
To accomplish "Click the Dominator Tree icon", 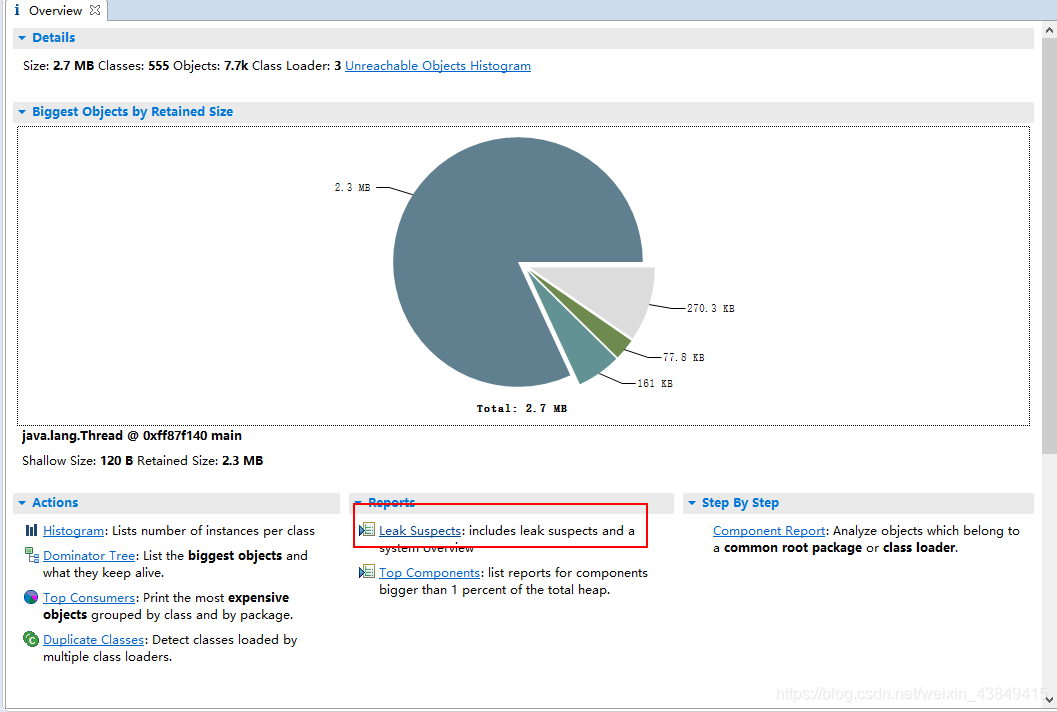I will [x=32, y=555].
